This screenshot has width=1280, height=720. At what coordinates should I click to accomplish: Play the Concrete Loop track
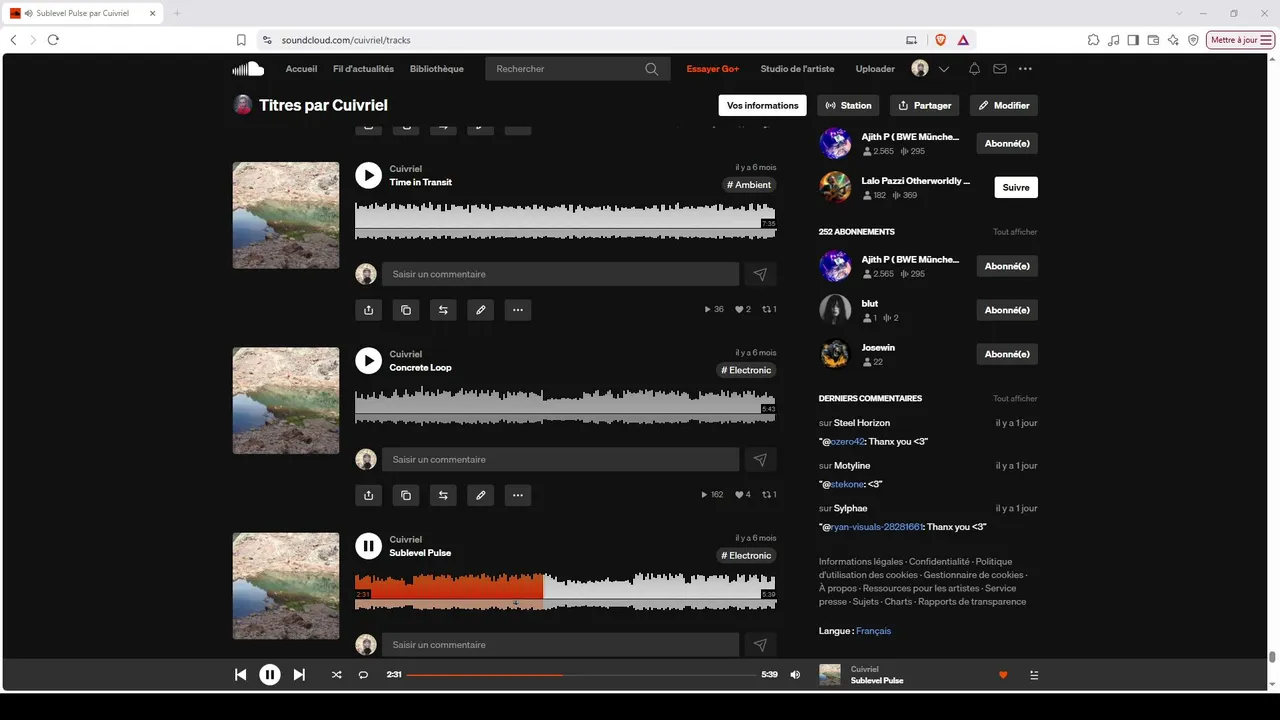click(x=369, y=361)
